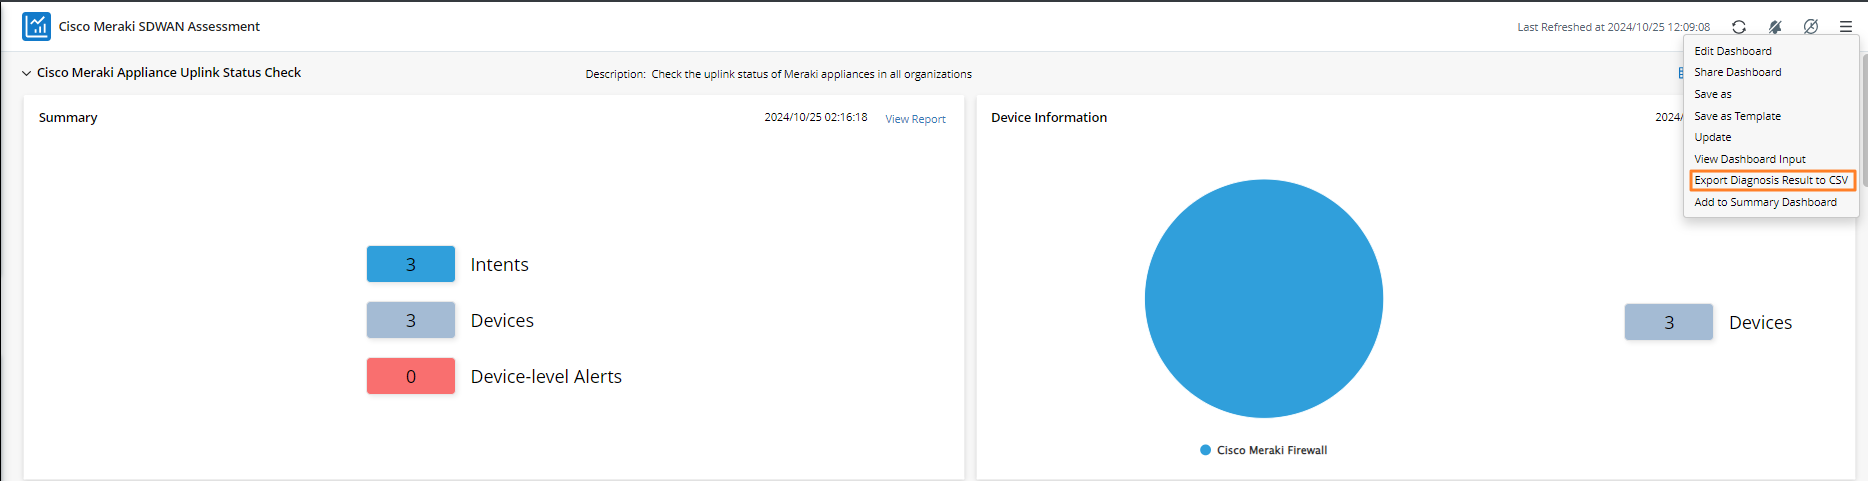Viewport: 1868px width, 481px height.
Task: Click the blue Intents count box
Action: point(410,264)
